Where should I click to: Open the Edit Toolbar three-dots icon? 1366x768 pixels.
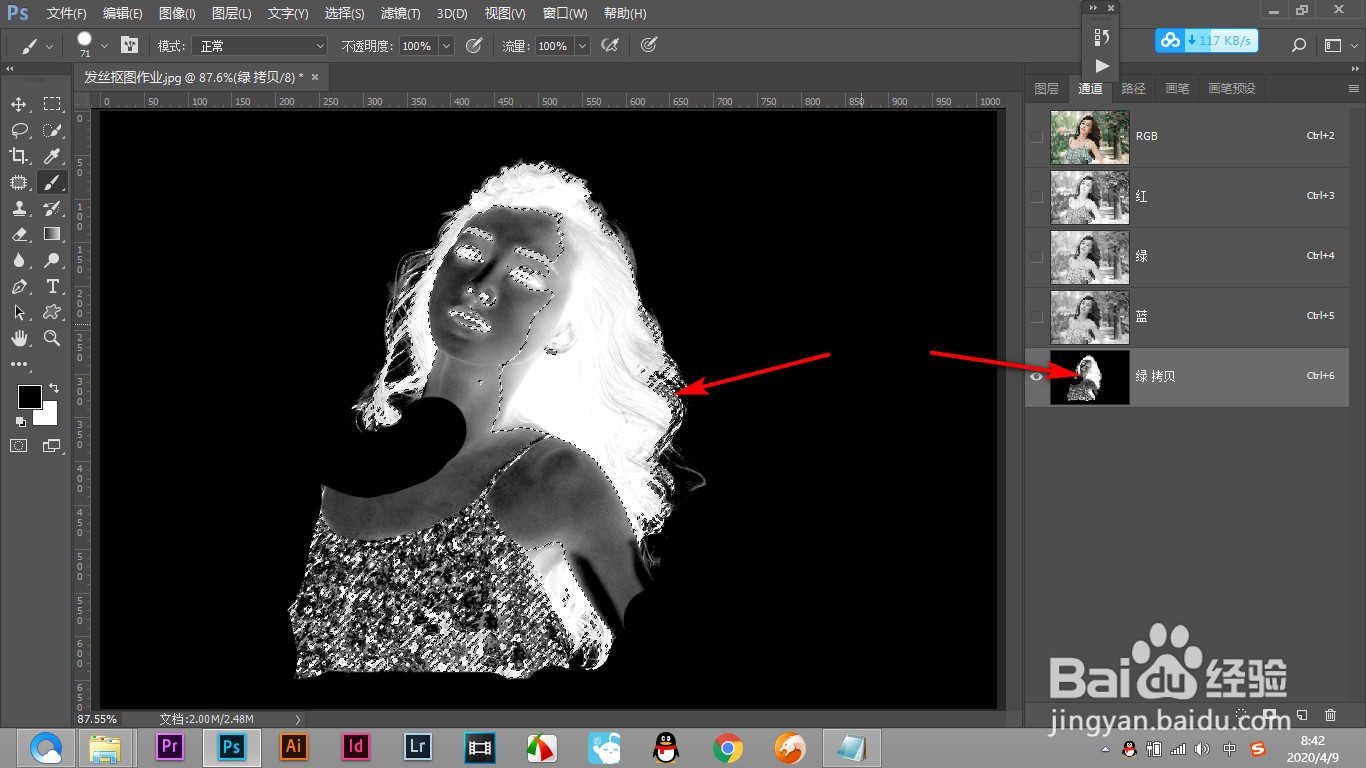(x=19, y=364)
